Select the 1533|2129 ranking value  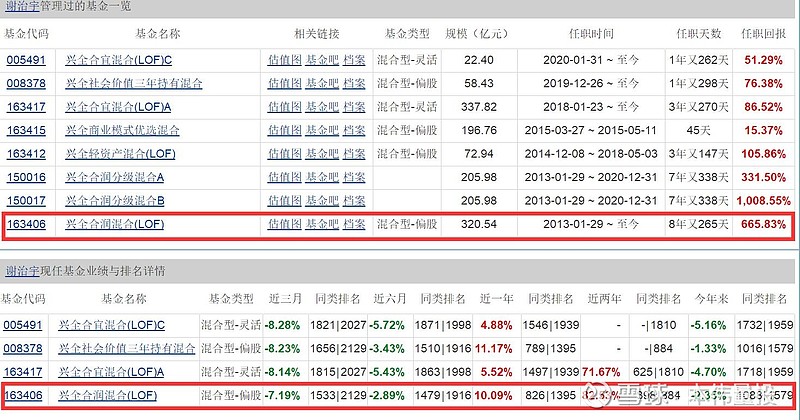click(338, 396)
